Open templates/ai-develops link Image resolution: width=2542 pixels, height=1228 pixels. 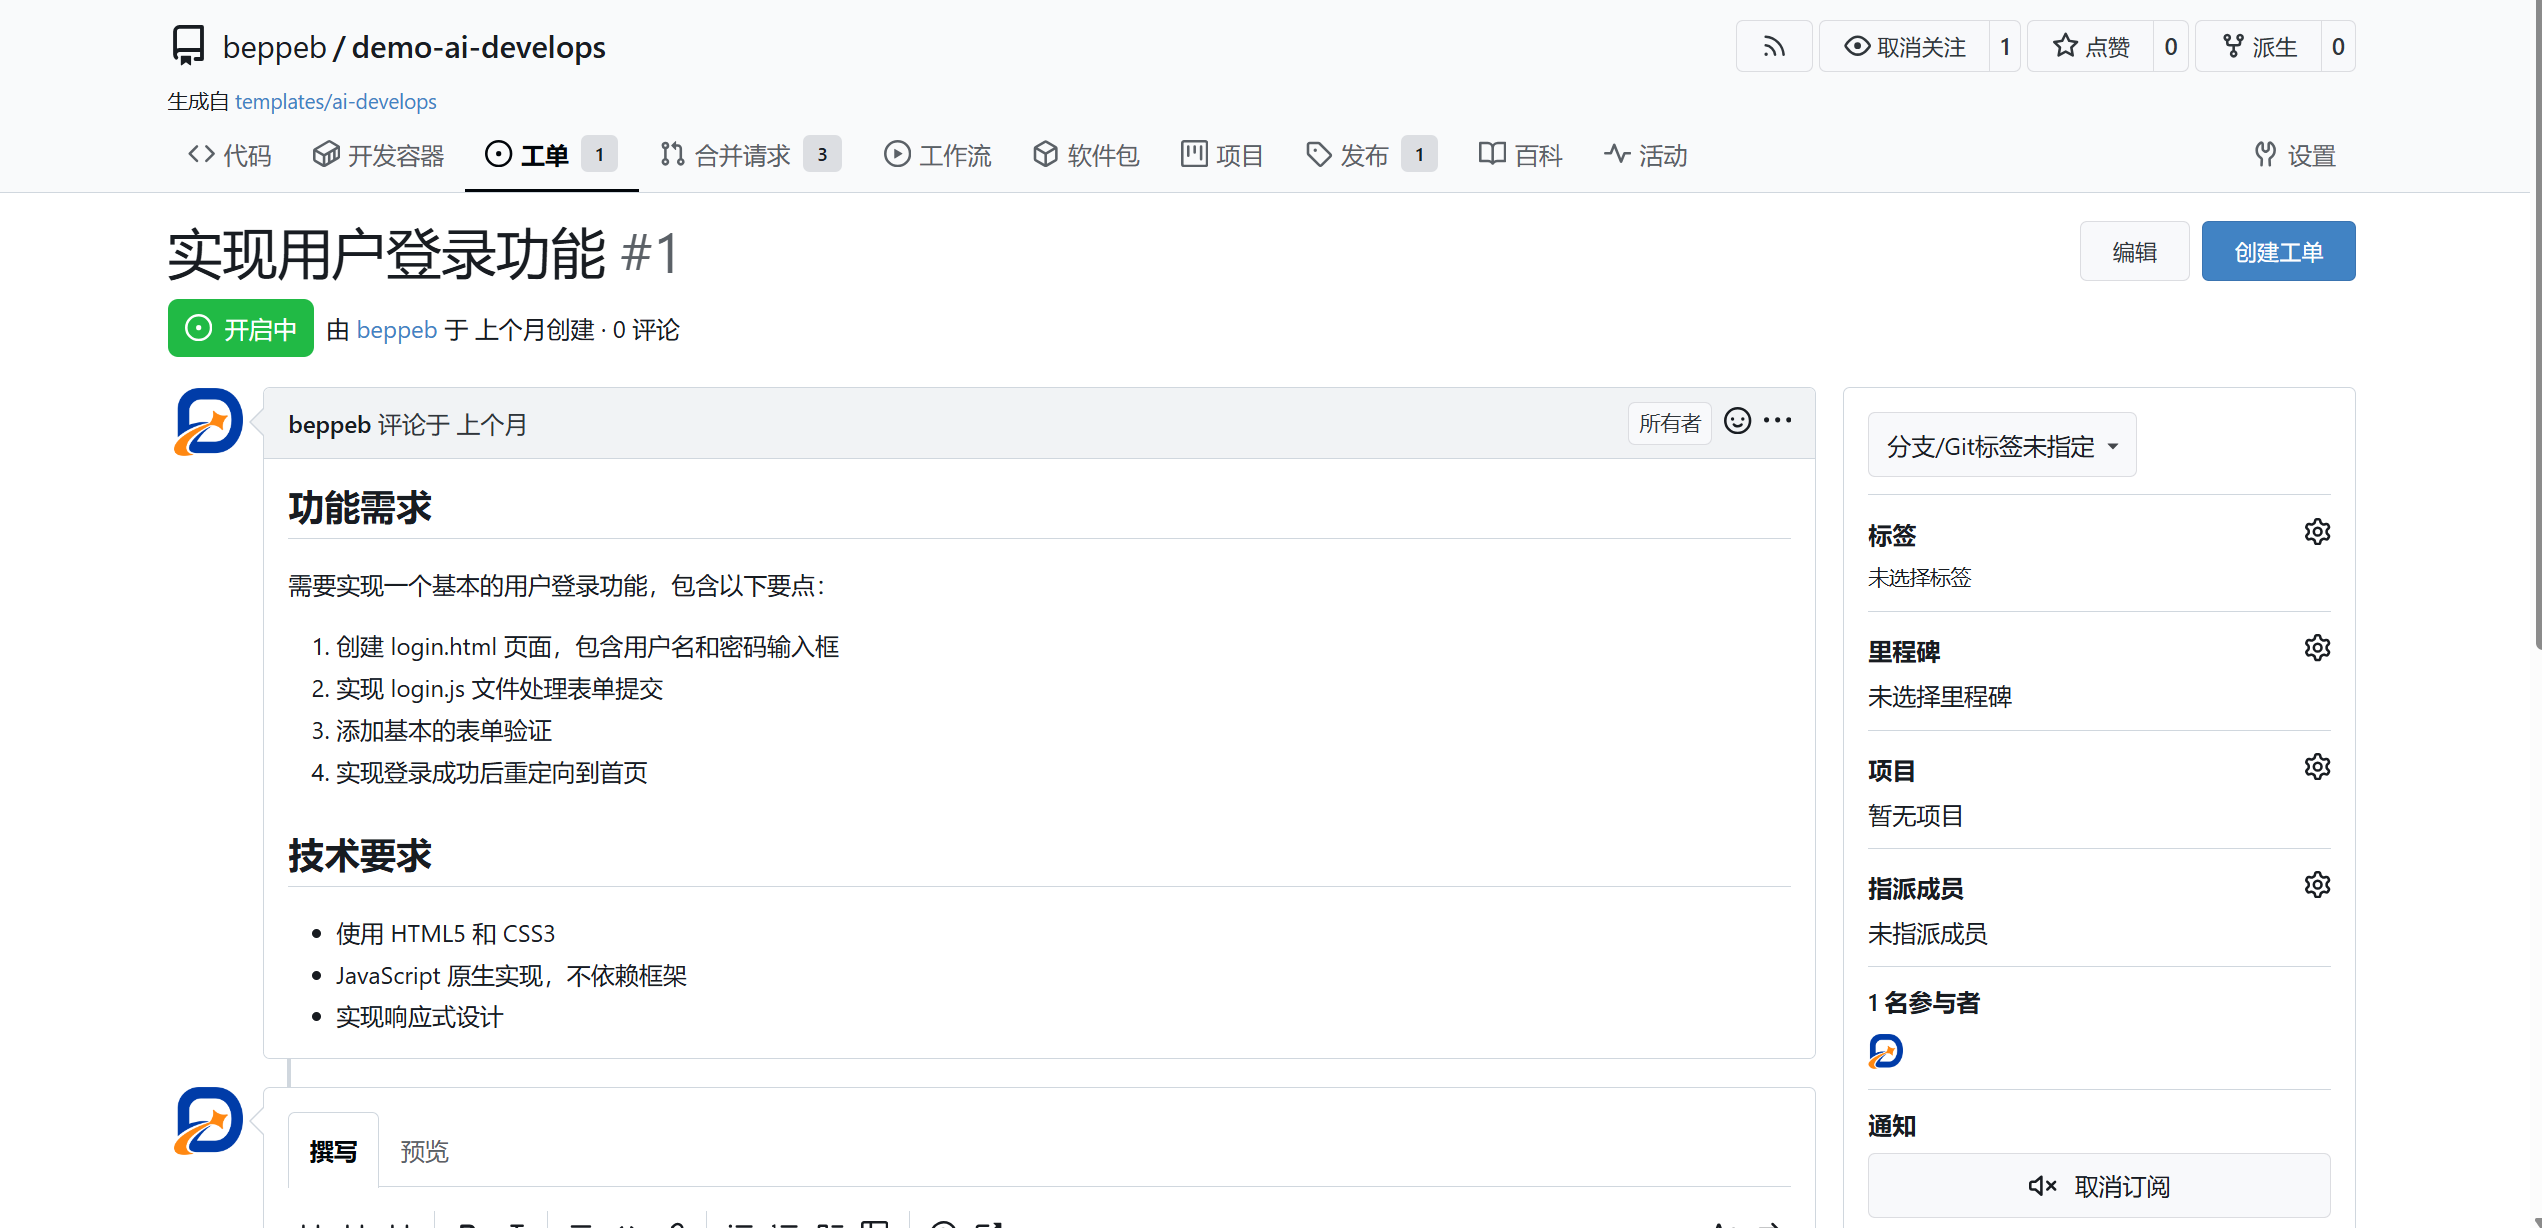pos(335,102)
